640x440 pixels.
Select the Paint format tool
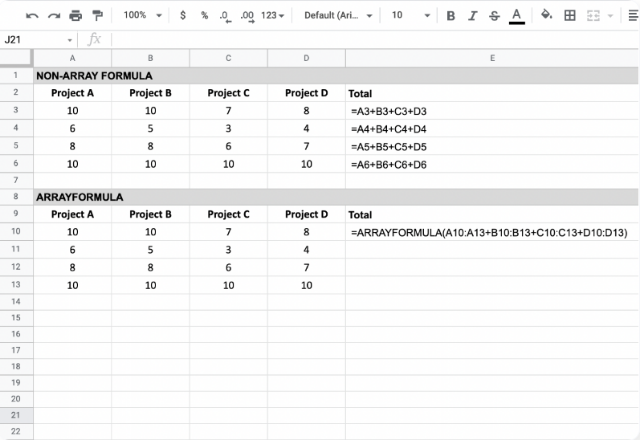tap(98, 16)
